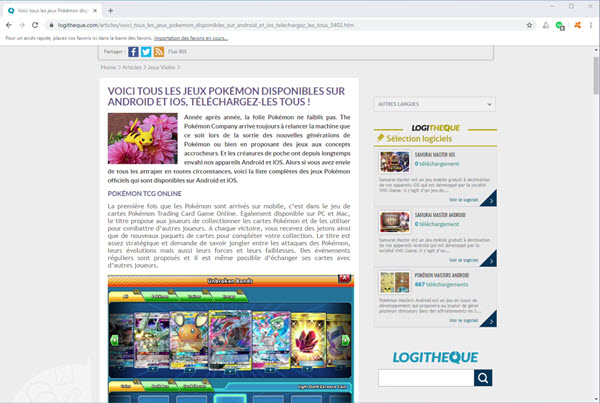
Task: Open Samurai Master iOS arrow button
Action: 489,199
